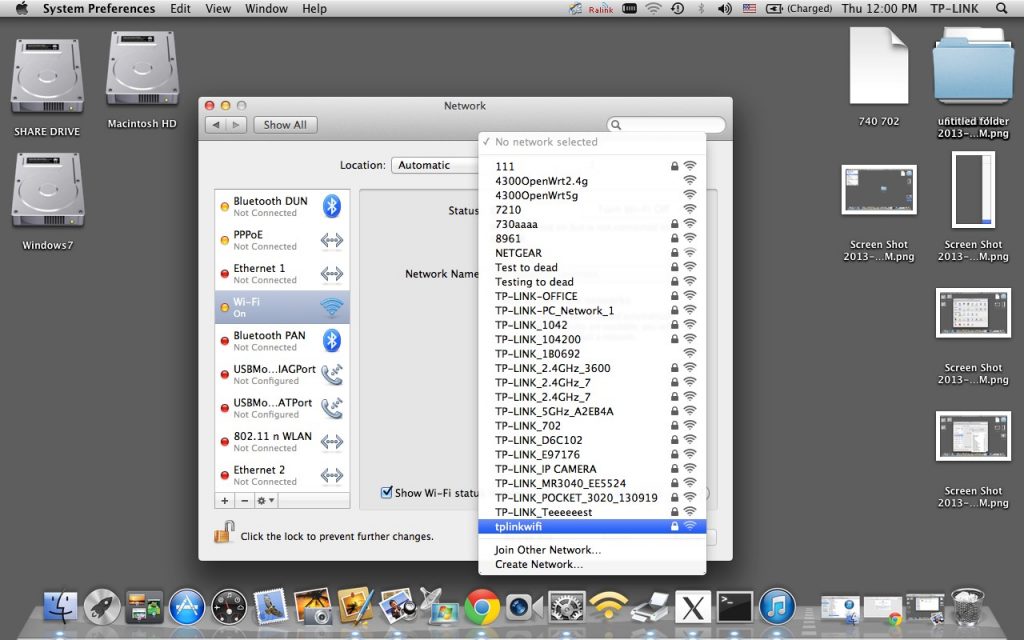
Task: Select the NETGEAR network
Action: pyautogui.click(x=592, y=253)
